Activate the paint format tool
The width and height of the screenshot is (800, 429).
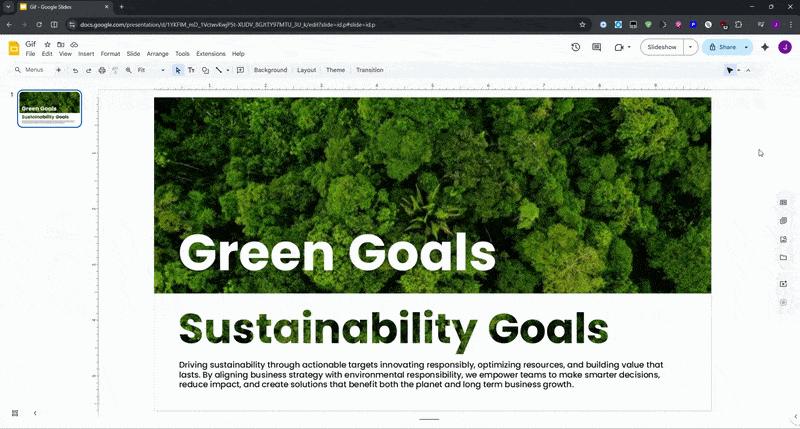coord(115,70)
